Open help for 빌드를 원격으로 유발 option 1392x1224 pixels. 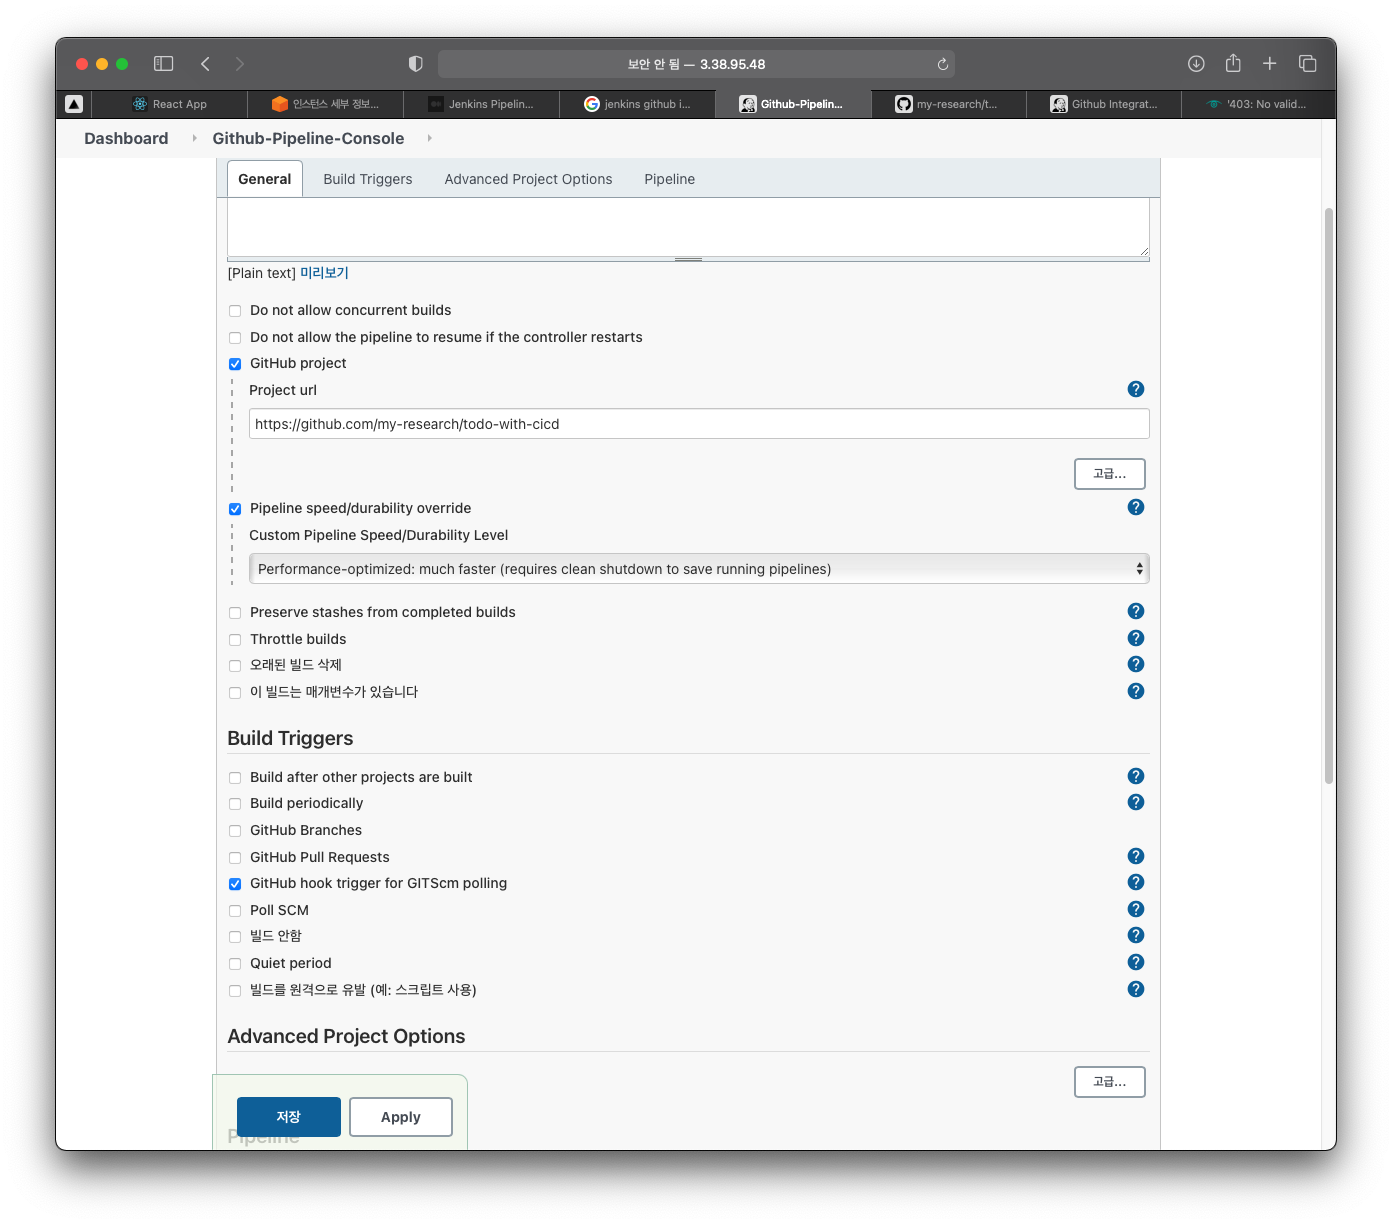point(1135,989)
